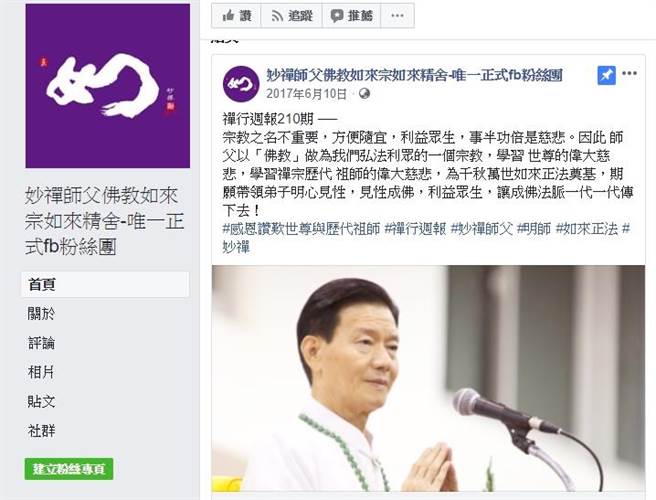Click the blue pinned post icon

coord(606,76)
